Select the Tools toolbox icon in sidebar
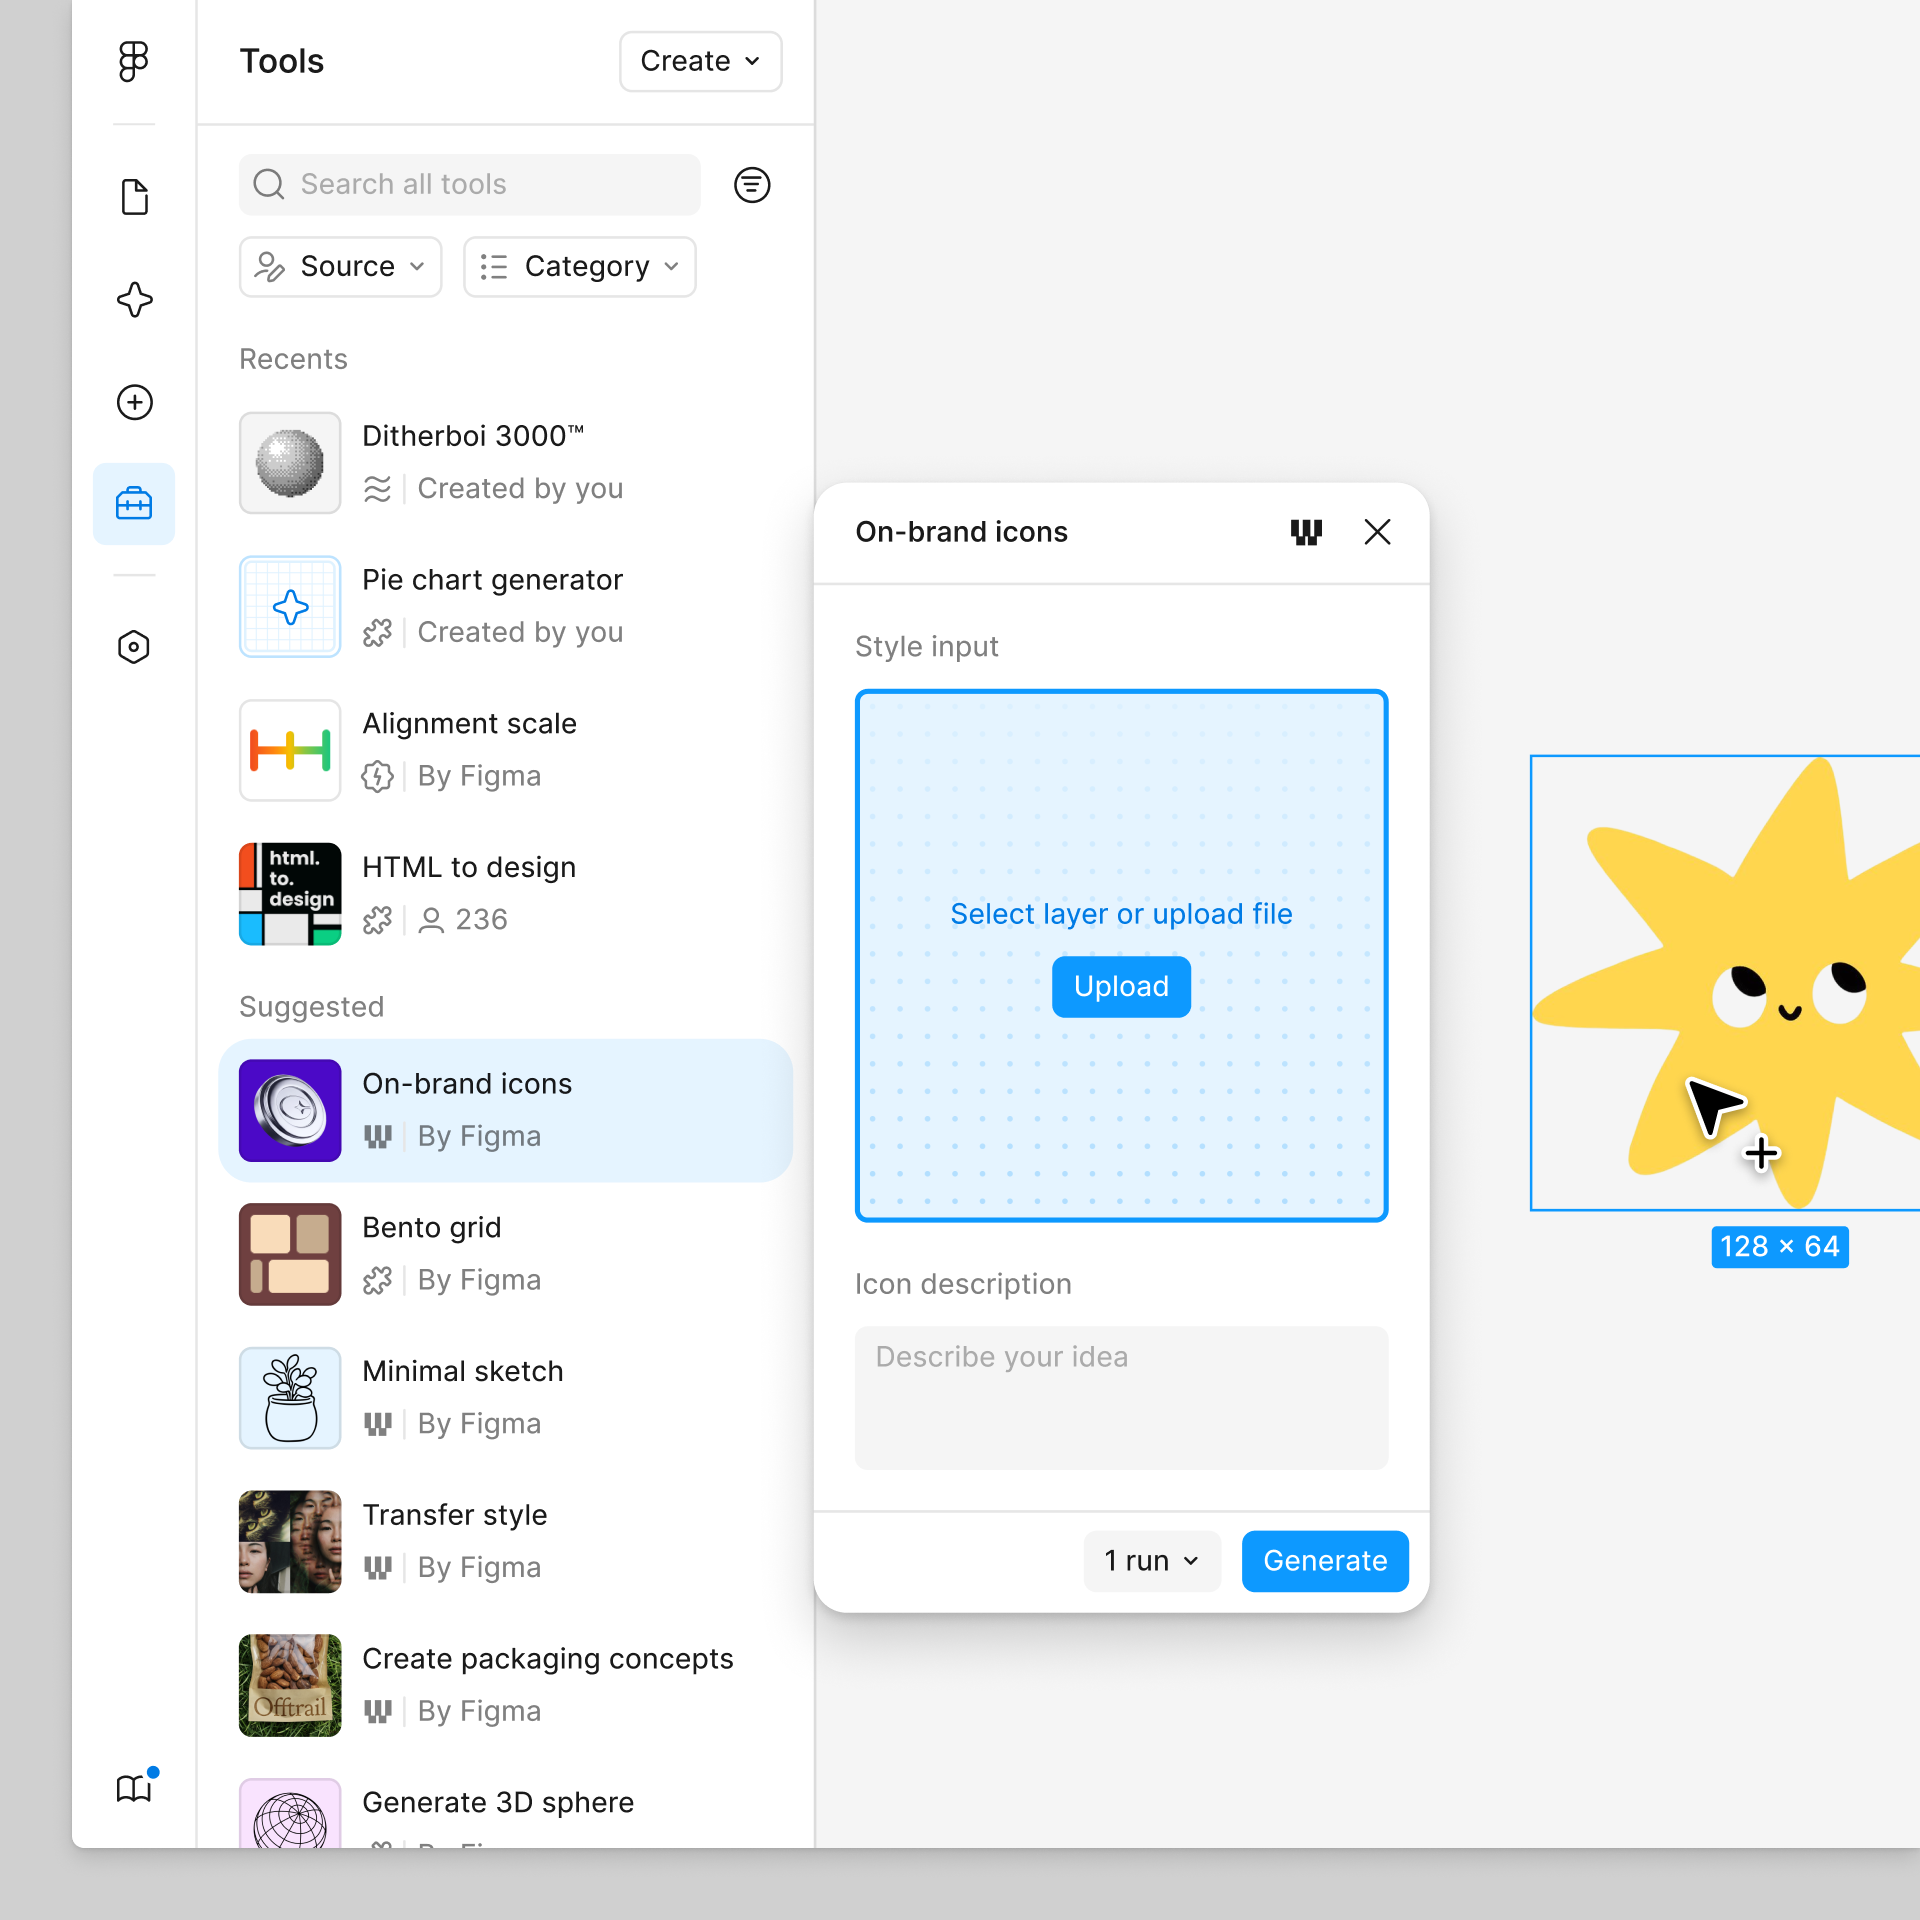1920x1920 pixels. [x=134, y=504]
